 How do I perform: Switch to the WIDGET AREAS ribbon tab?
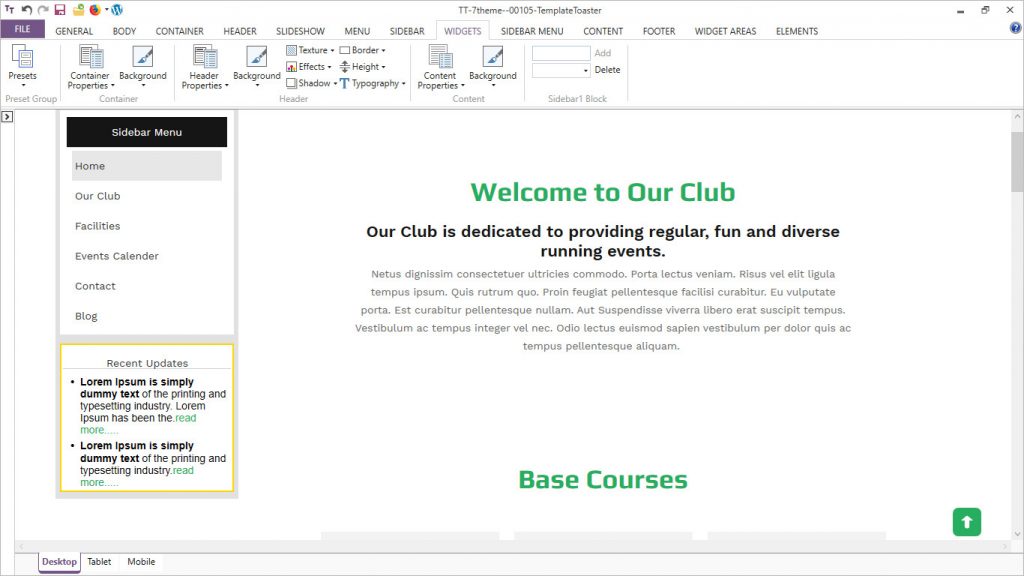pyautogui.click(x=726, y=31)
